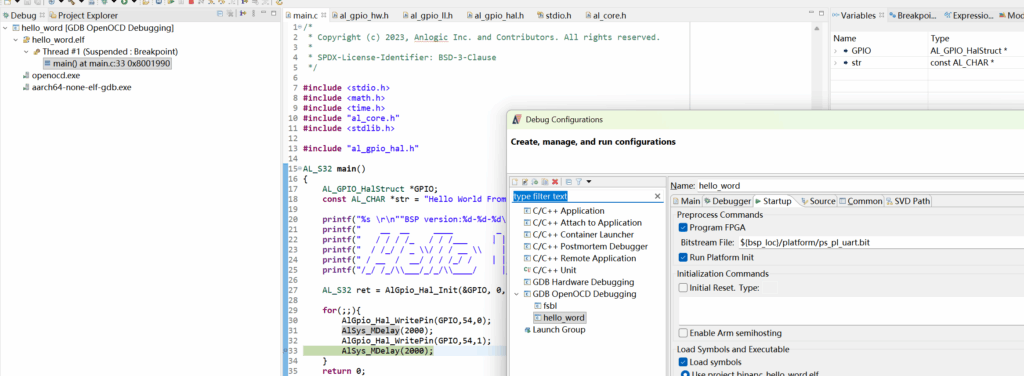
Task: Collapse hello_word.elf tree node
Action: click(x=16, y=40)
